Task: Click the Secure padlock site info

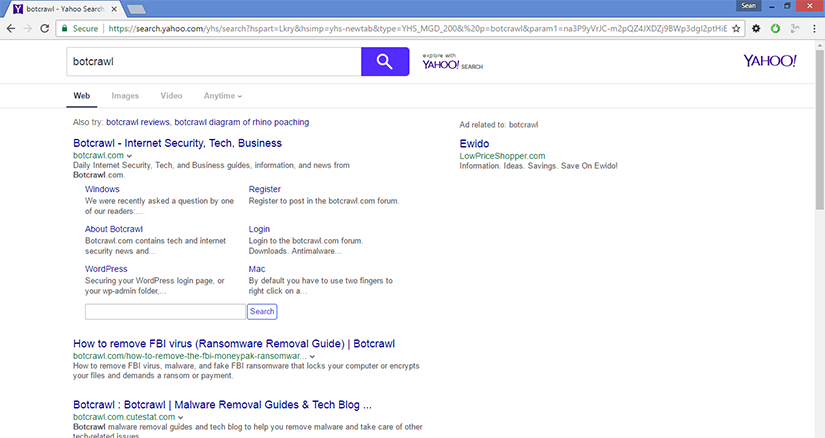Action: click(80, 28)
